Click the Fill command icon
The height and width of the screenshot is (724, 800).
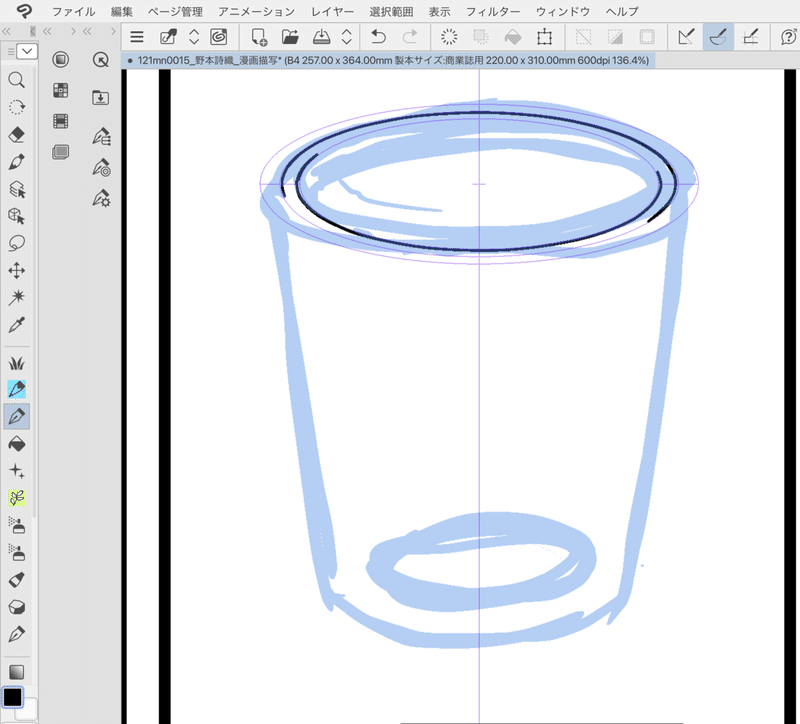513,37
